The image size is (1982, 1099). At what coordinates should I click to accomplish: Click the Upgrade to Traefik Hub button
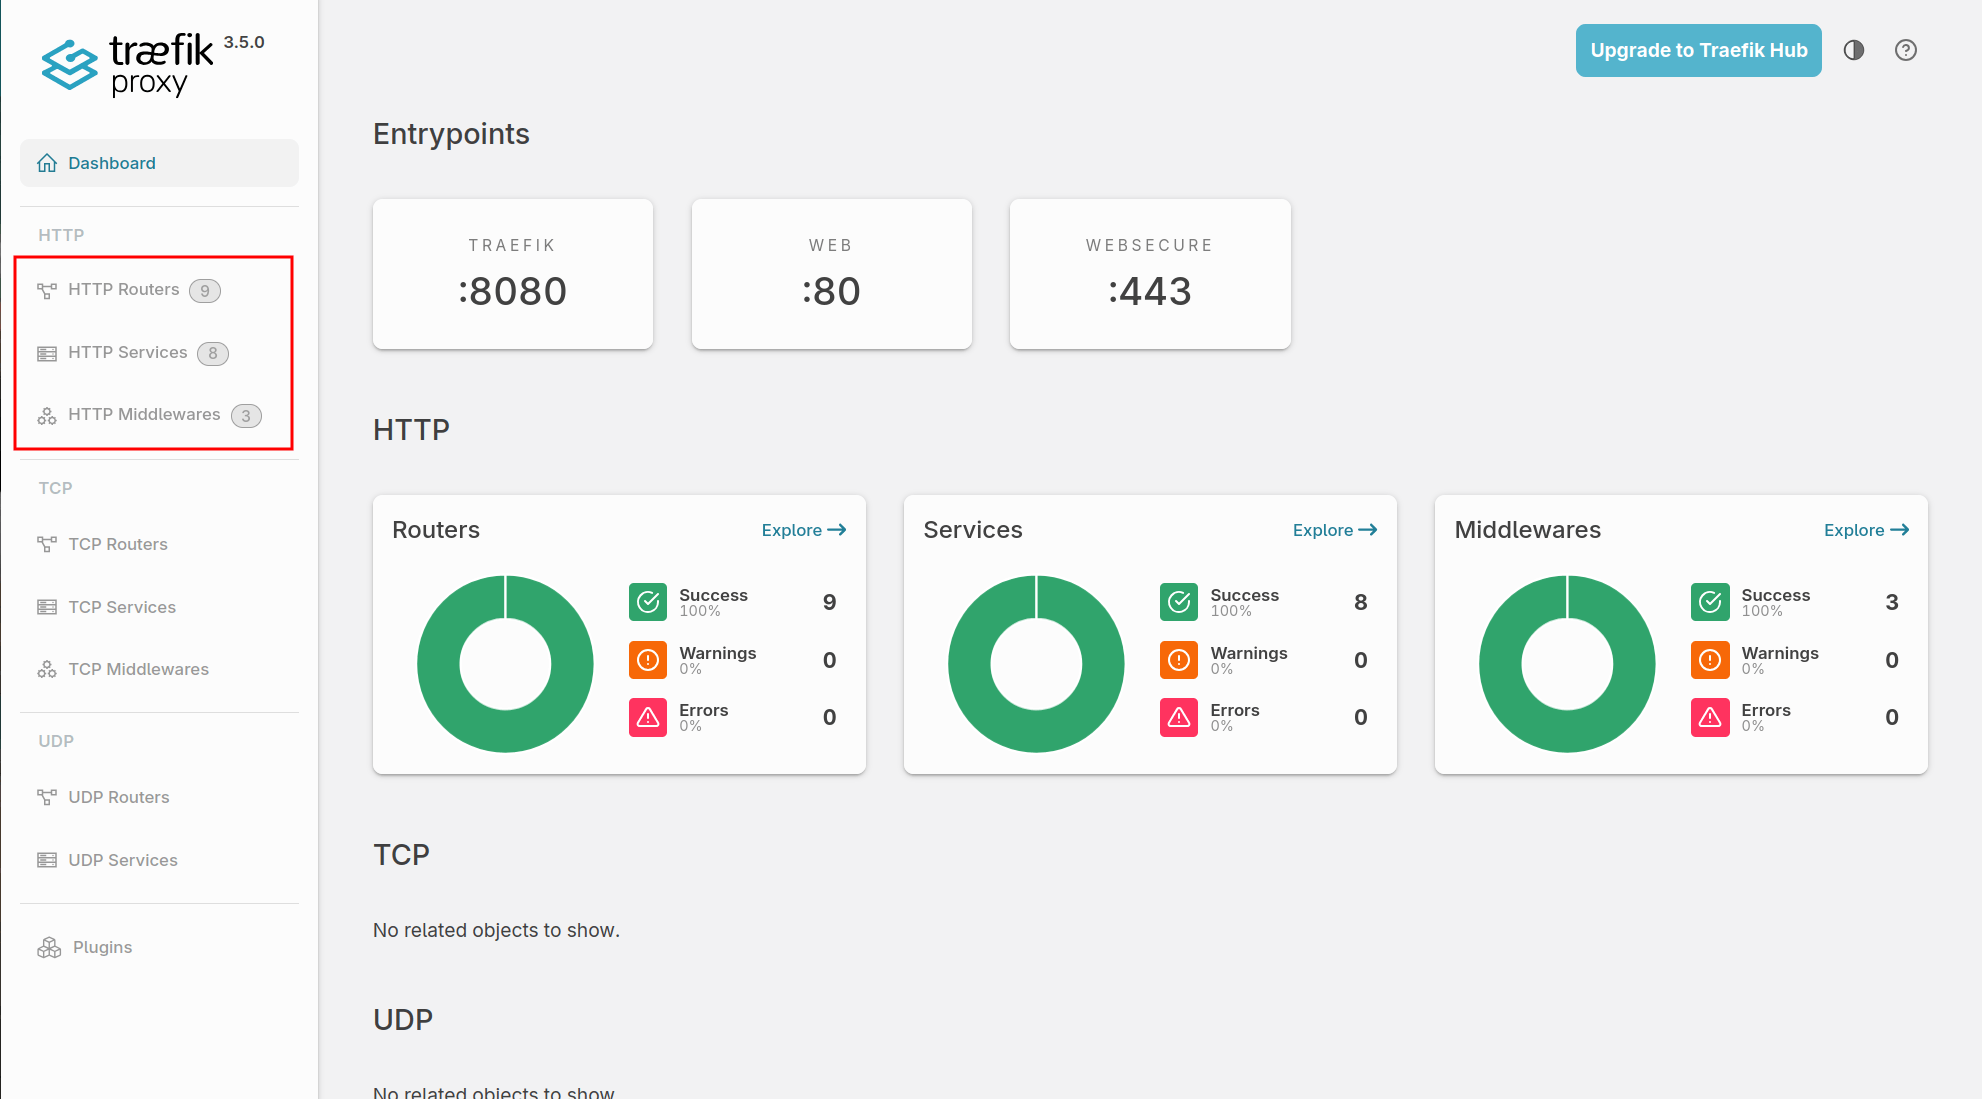[x=1697, y=50]
